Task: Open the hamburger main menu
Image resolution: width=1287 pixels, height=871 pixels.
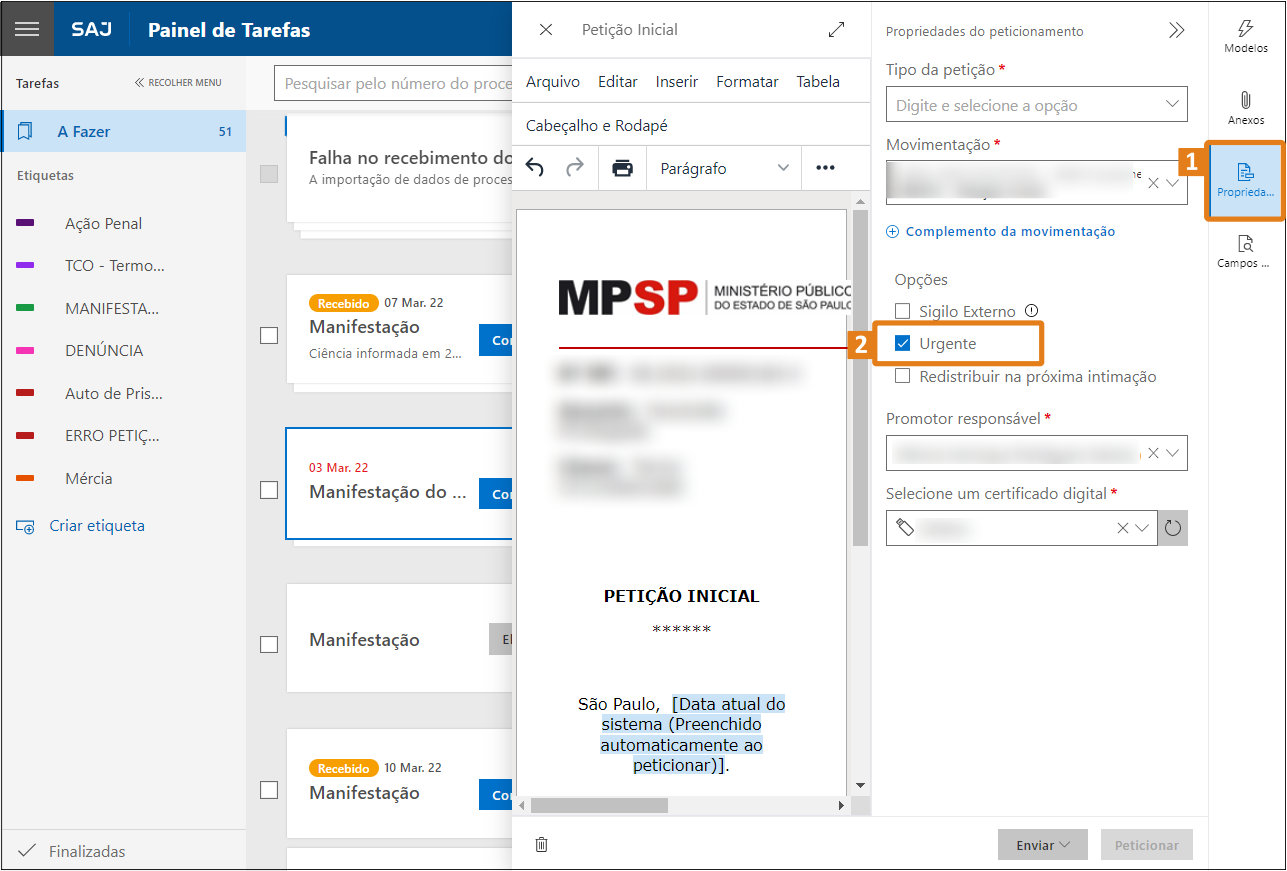Action: pyautogui.click(x=27, y=29)
